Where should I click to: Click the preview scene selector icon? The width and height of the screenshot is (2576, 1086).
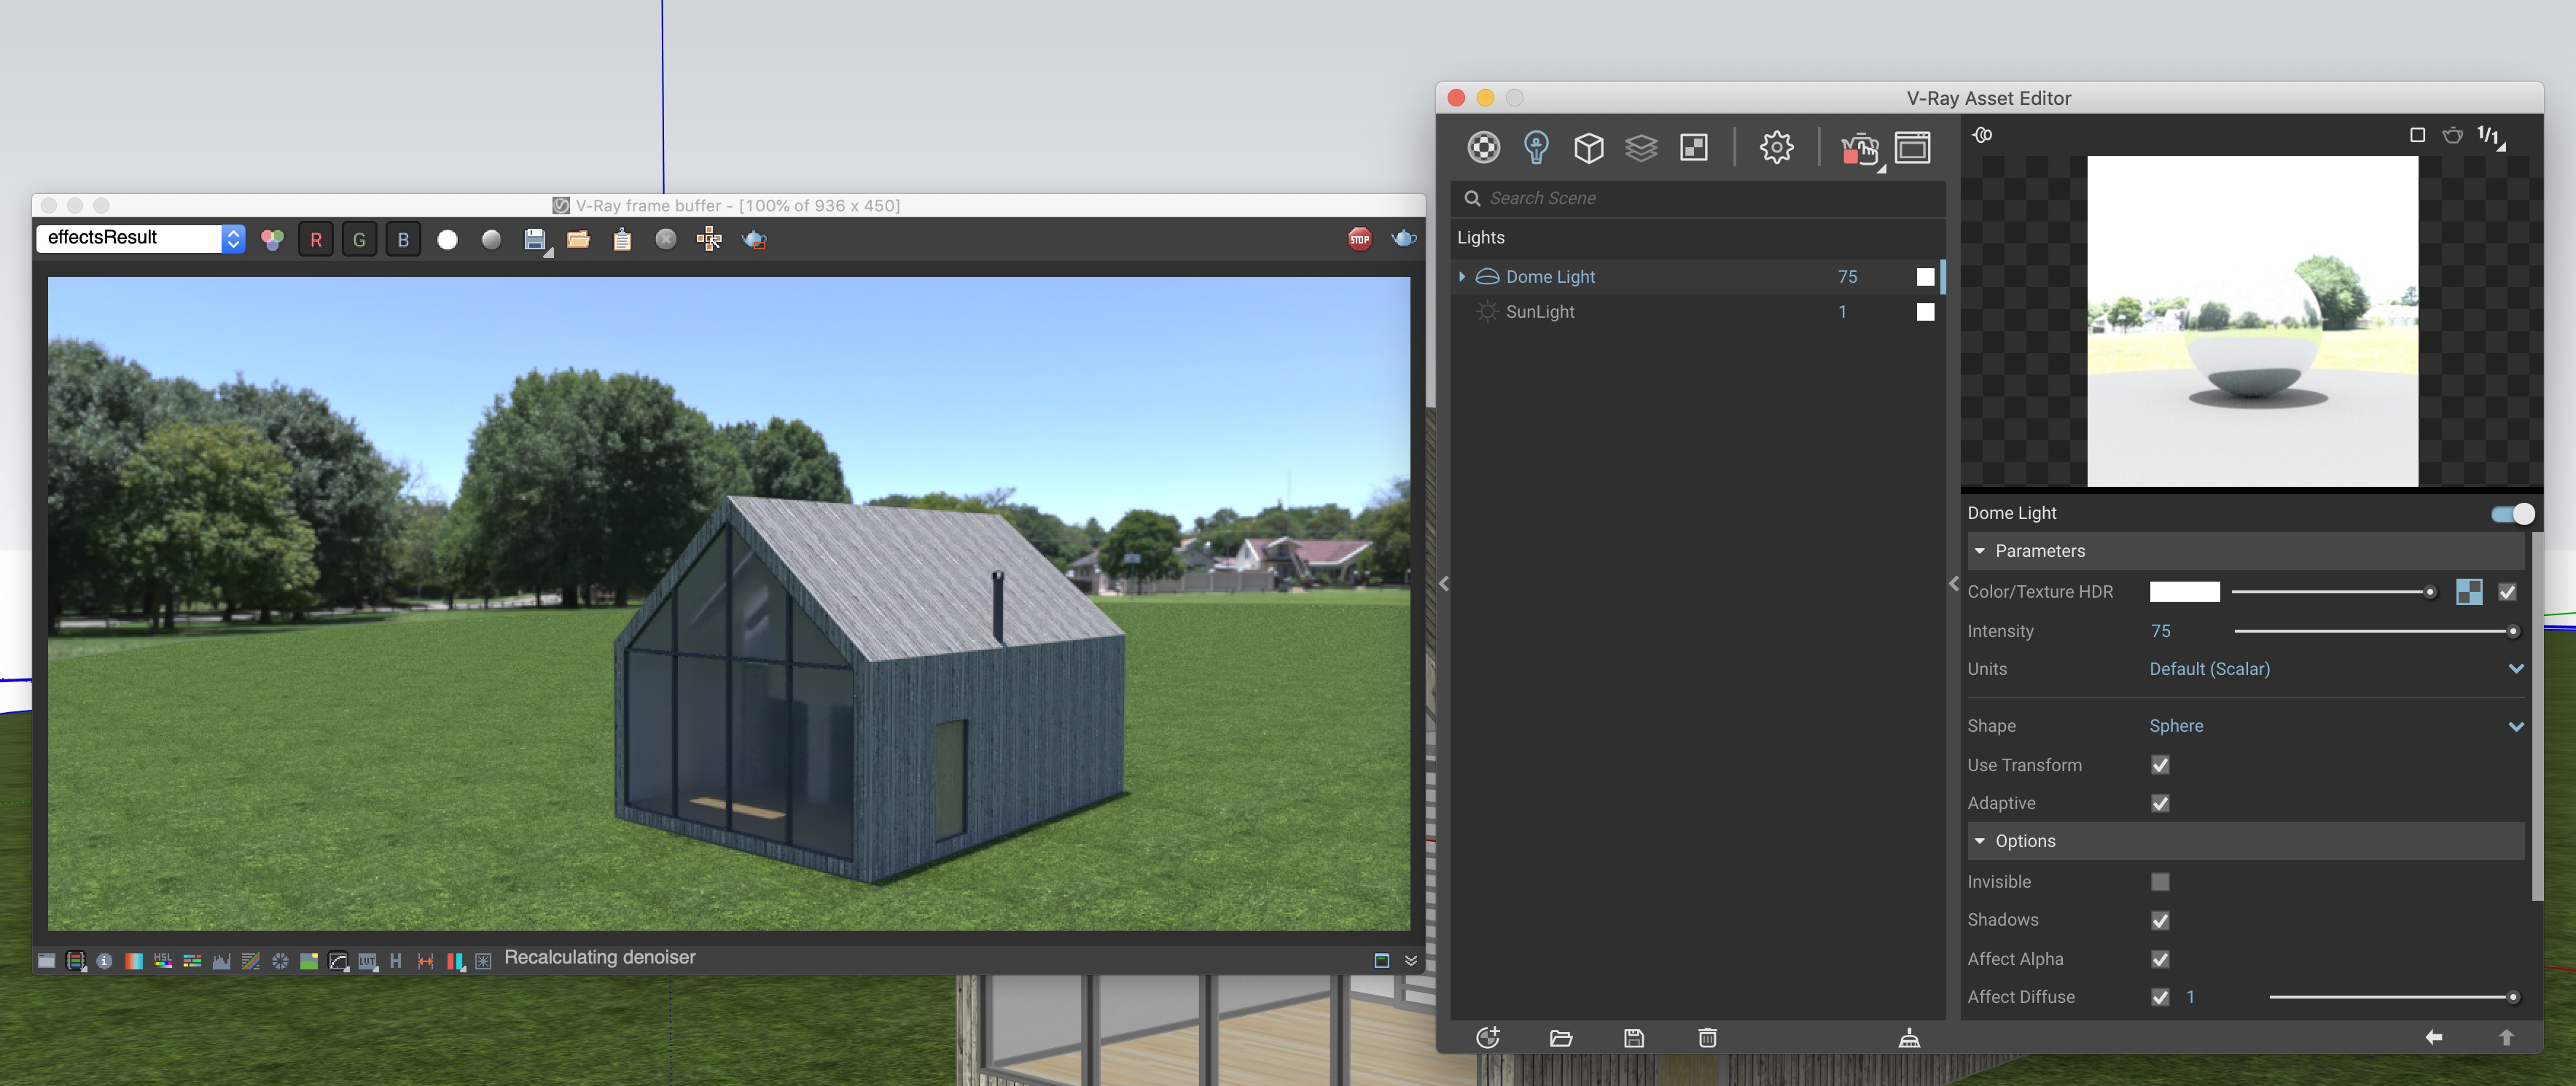(x=1982, y=135)
